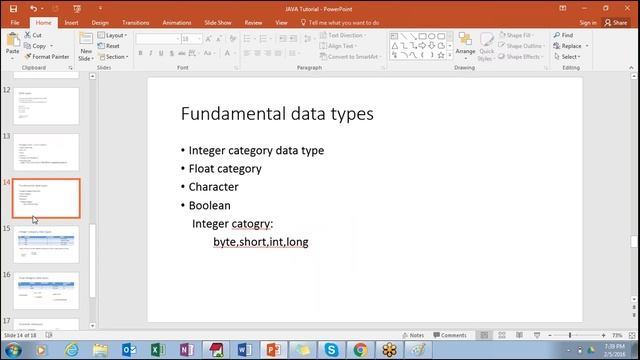Toggle Italic formatting
This screenshot has height=360, width=640.
pos(151,53)
